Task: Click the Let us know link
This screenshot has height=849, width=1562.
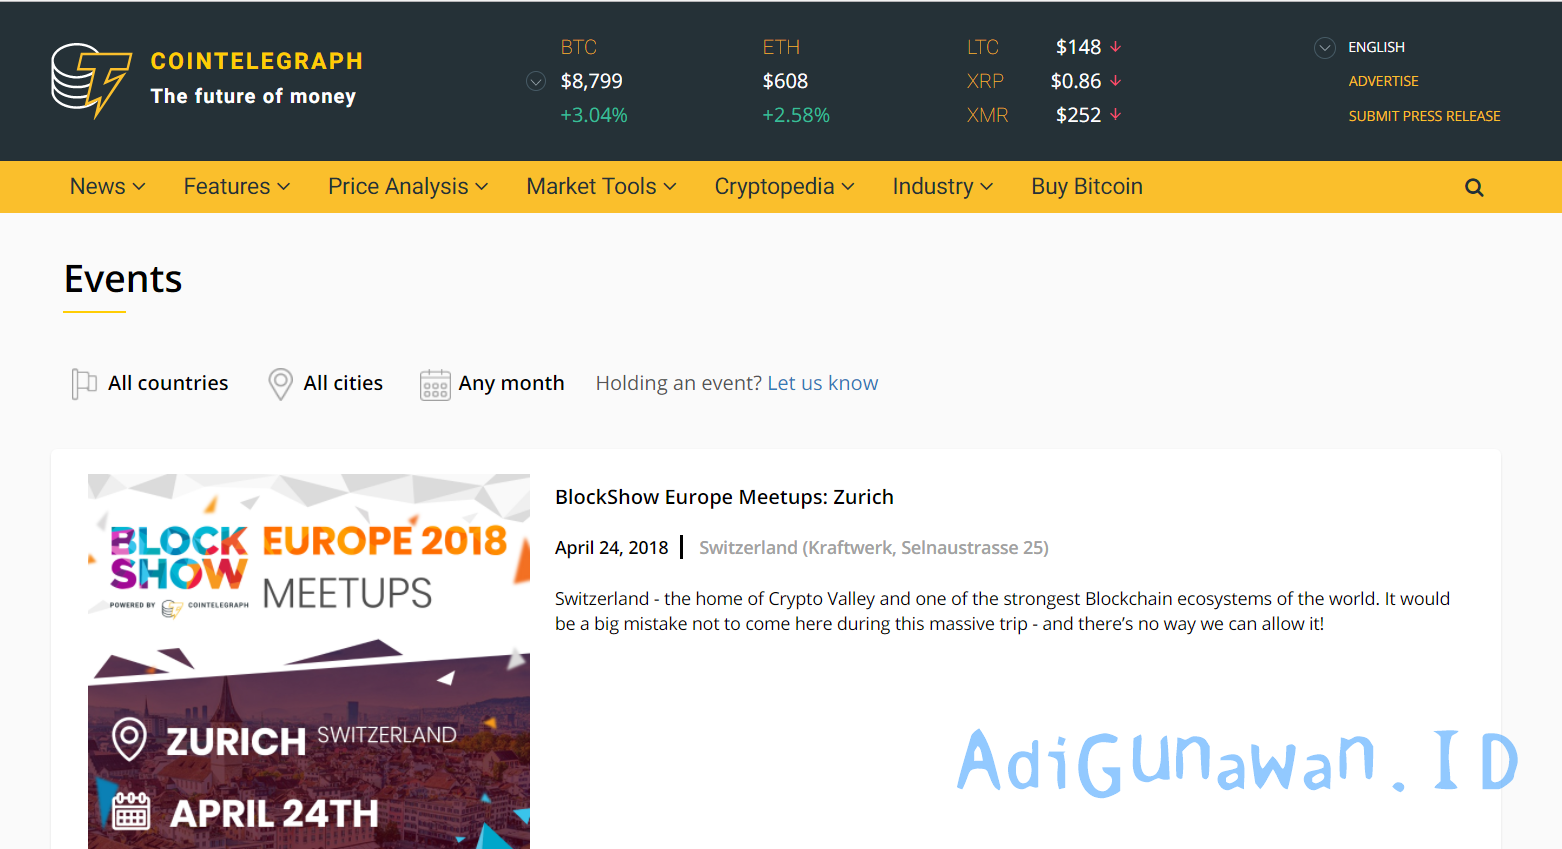Action: tap(823, 383)
